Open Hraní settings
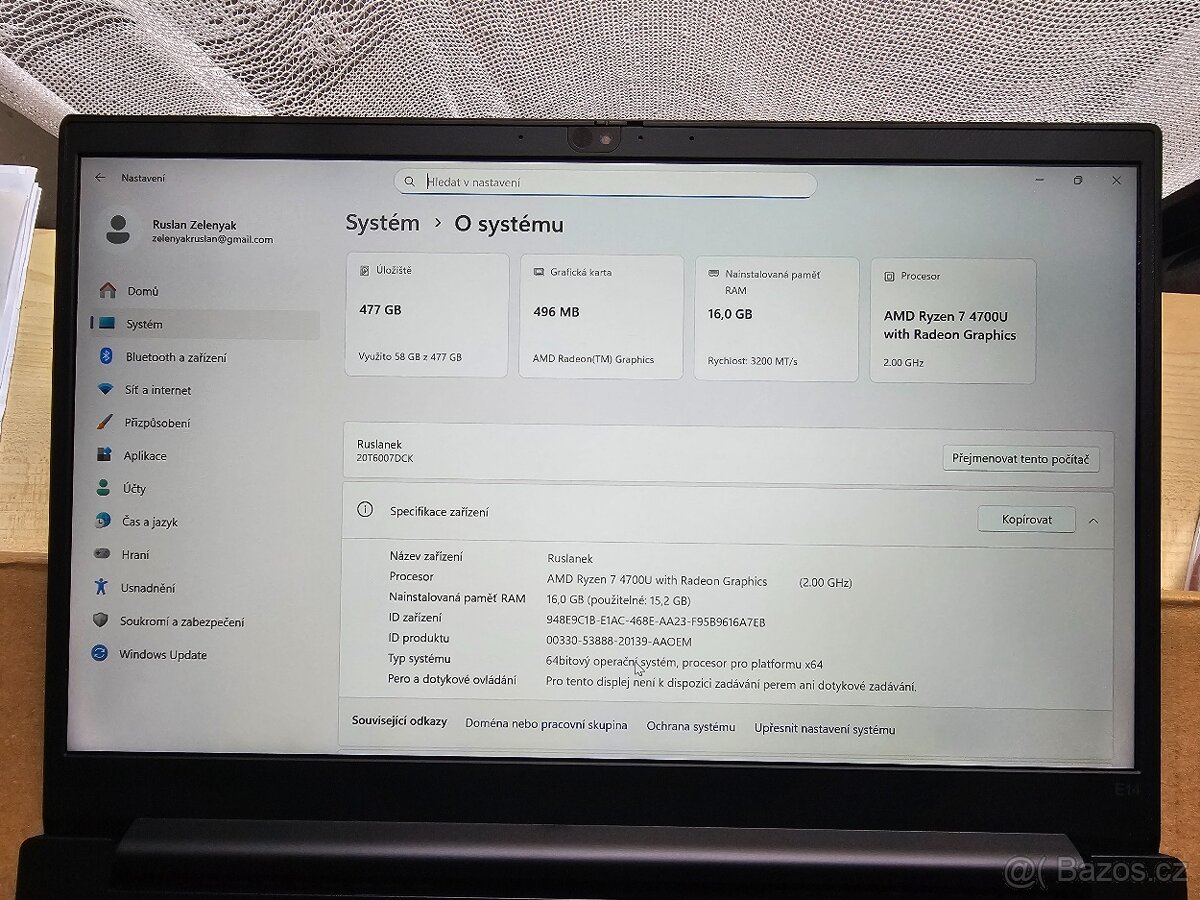The width and height of the screenshot is (1200, 900). [135, 554]
